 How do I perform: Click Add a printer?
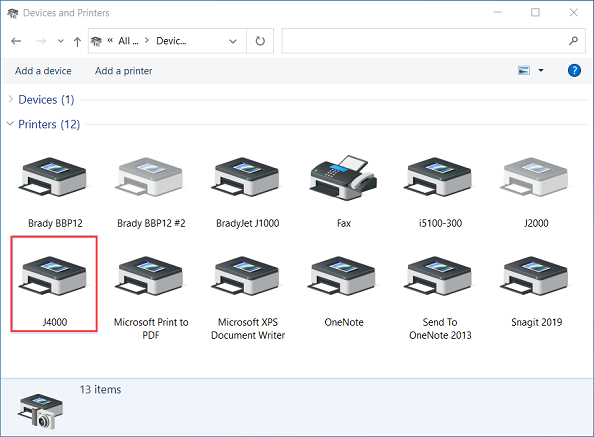tap(123, 71)
